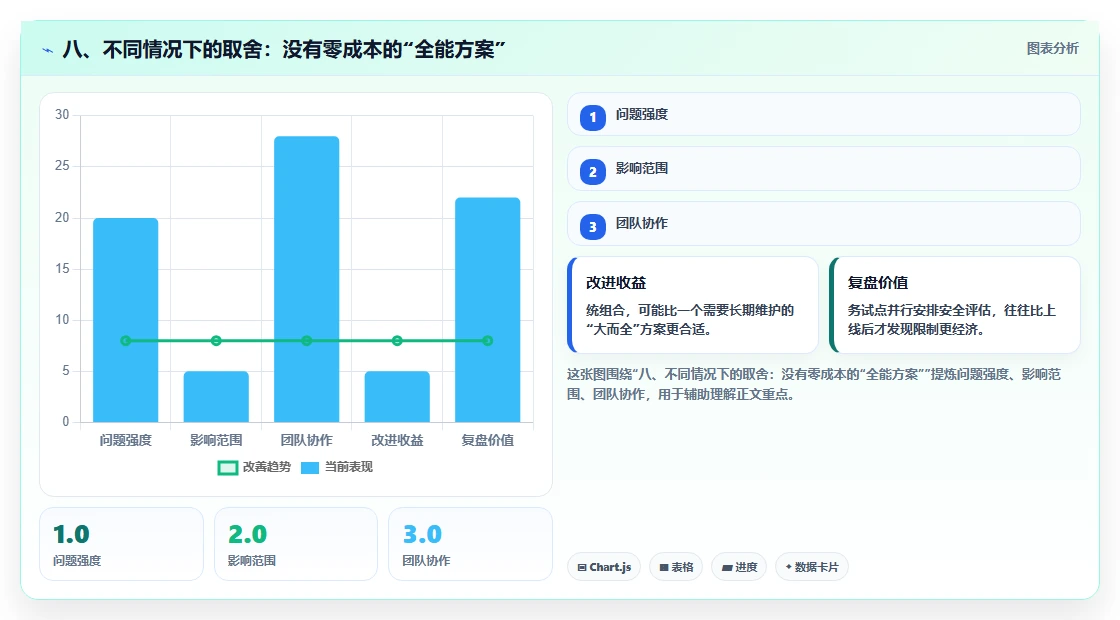Click the 表格 tag
This screenshot has width=1120, height=620.
pos(676,567)
